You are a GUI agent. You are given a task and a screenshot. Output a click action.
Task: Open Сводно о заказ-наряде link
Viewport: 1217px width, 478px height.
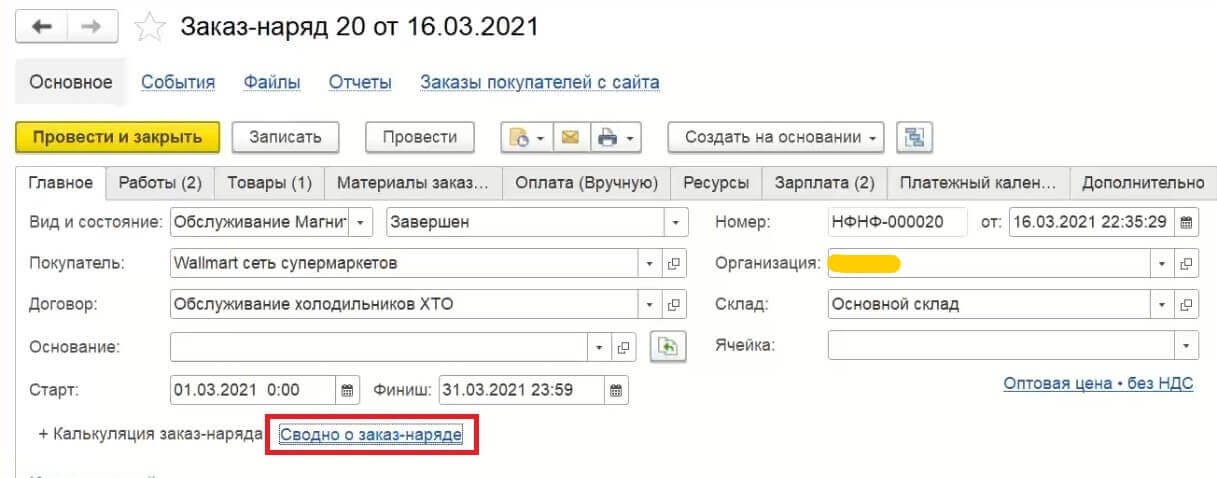tap(371, 434)
